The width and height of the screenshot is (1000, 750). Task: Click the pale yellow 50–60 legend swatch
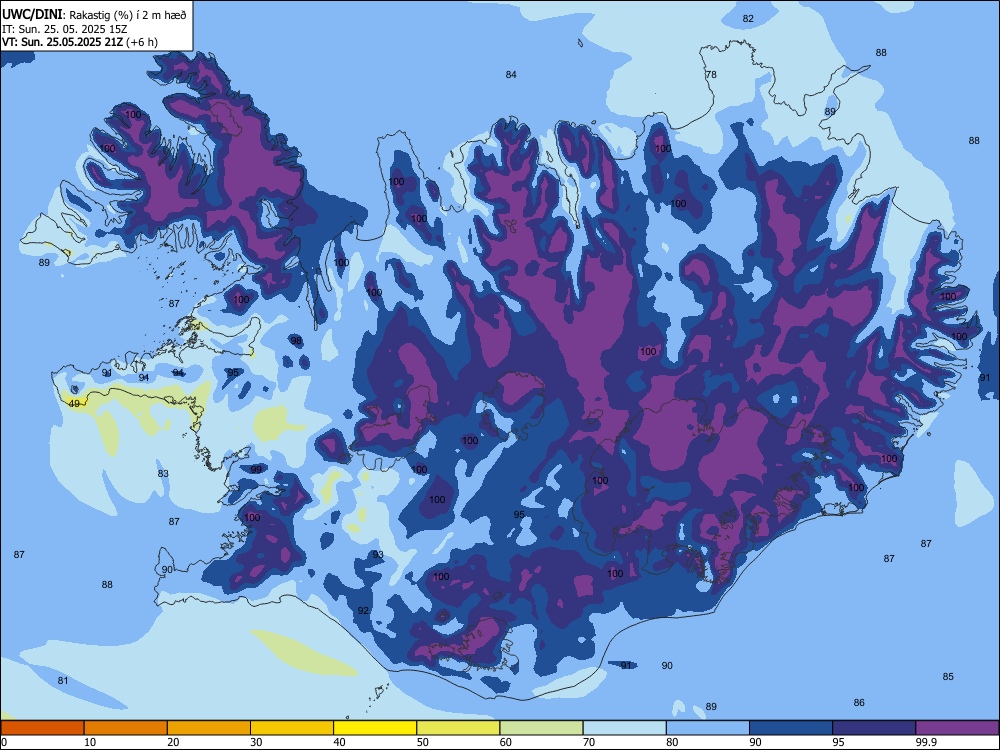coord(458,728)
